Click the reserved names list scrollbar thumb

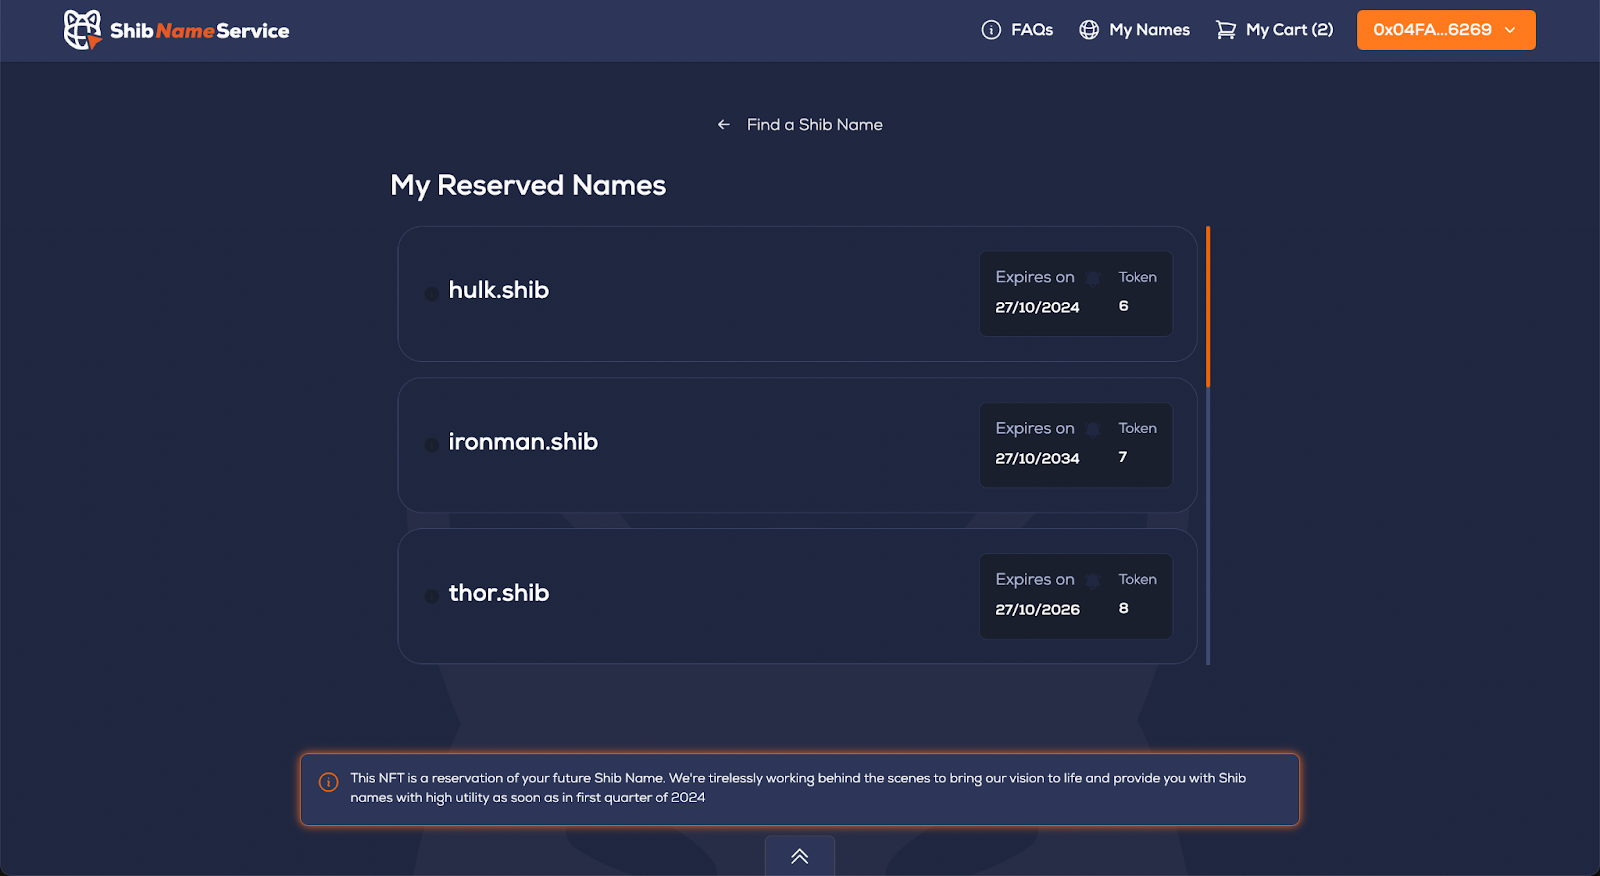click(x=1208, y=307)
